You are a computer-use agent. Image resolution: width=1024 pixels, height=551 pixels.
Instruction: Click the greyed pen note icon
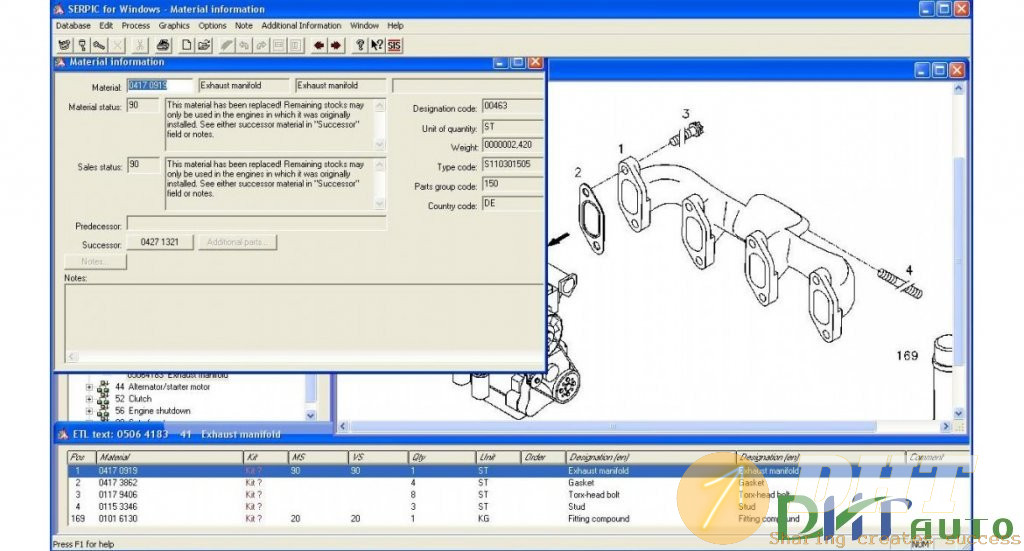pyautogui.click(x=227, y=45)
